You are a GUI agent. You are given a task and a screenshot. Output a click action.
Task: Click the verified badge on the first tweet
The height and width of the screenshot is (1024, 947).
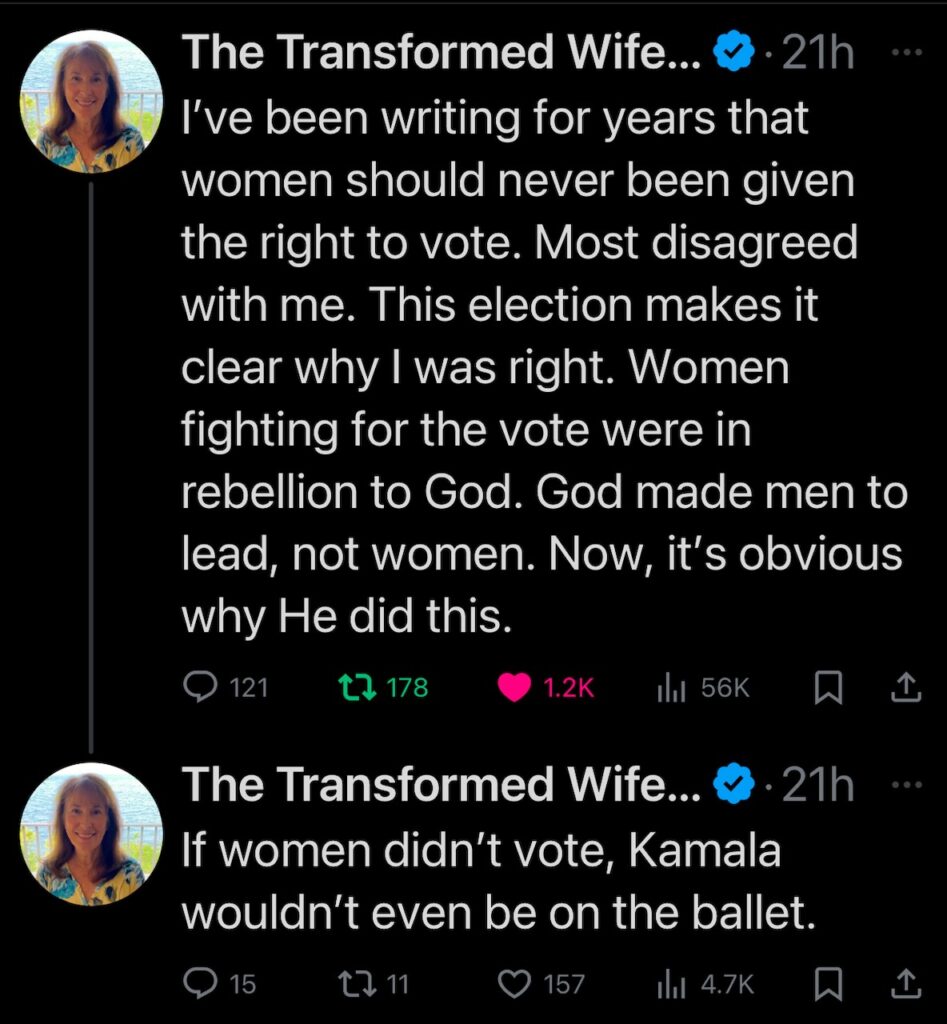(x=733, y=54)
